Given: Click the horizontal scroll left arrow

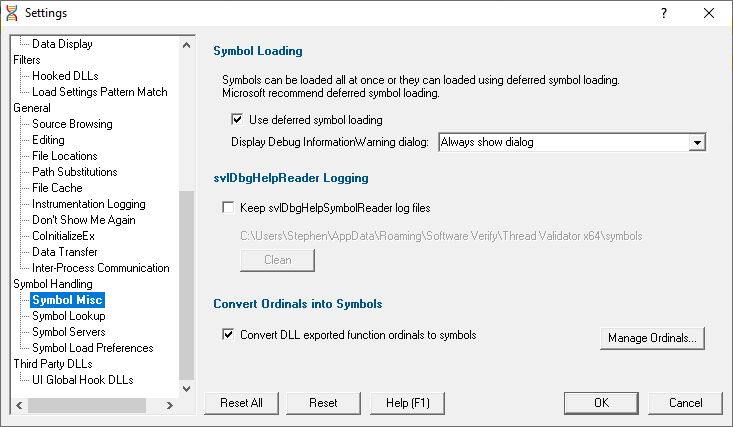Looking at the screenshot, I should pyautogui.click(x=19, y=405).
